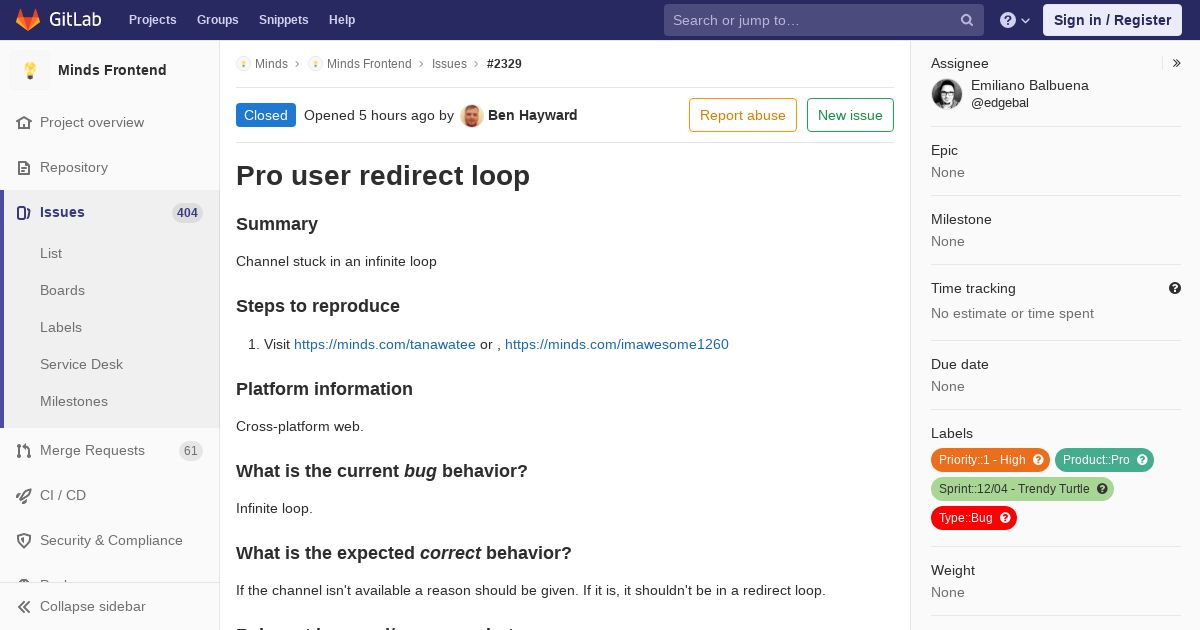This screenshot has height=630, width=1200.
Task: Click the Merge Requests count badge 61
Action: coord(191,451)
